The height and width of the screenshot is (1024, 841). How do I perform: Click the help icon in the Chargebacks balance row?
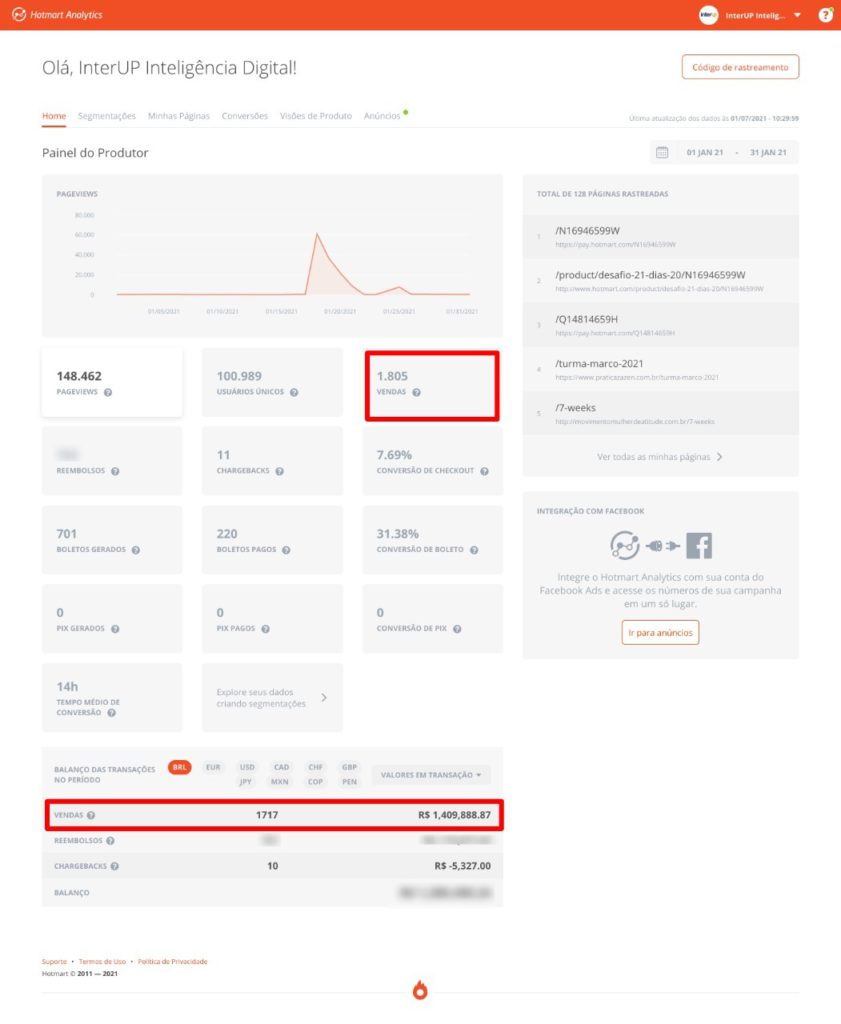(115, 867)
